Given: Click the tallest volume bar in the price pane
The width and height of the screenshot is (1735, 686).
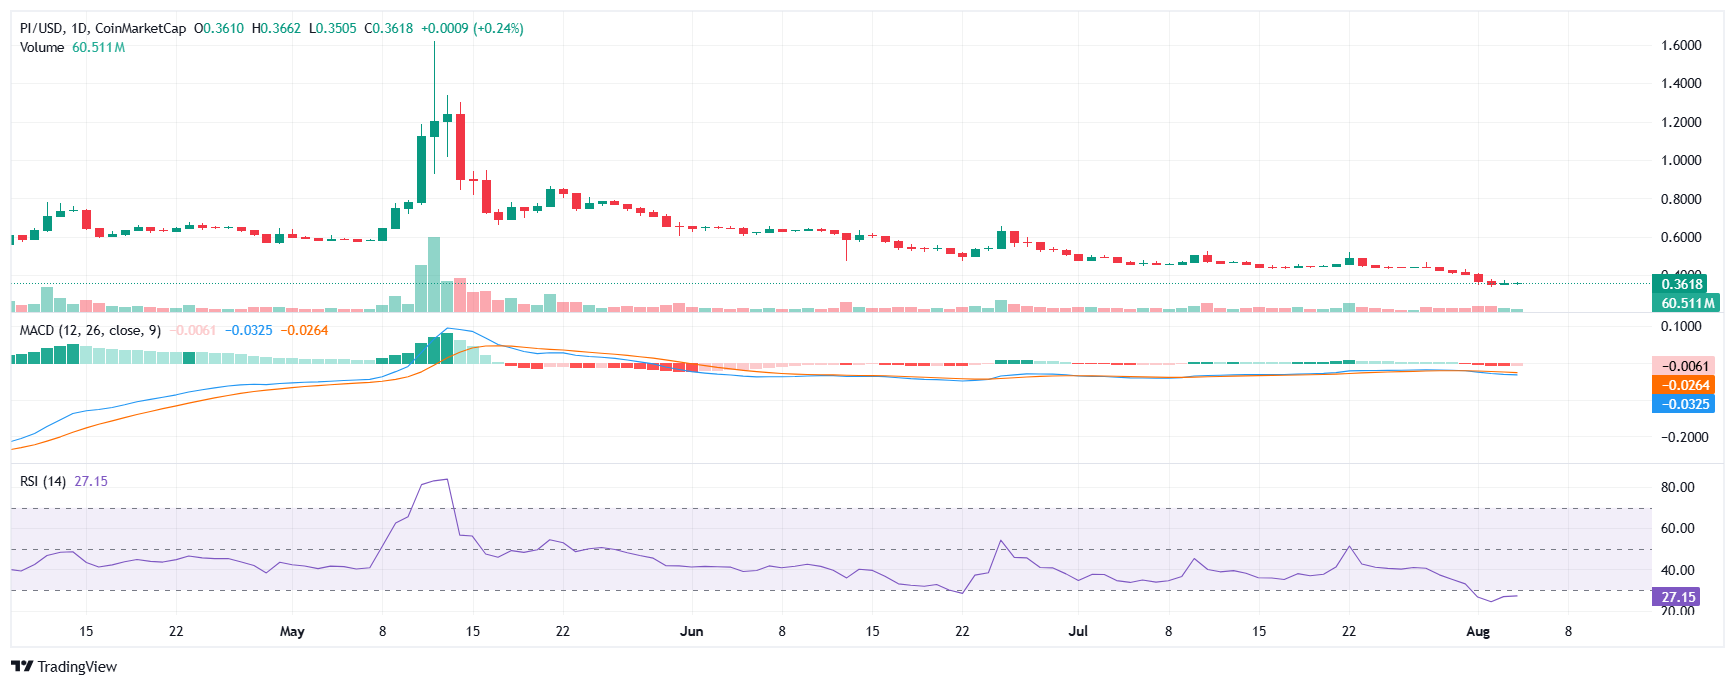Looking at the screenshot, I should (434, 275).
